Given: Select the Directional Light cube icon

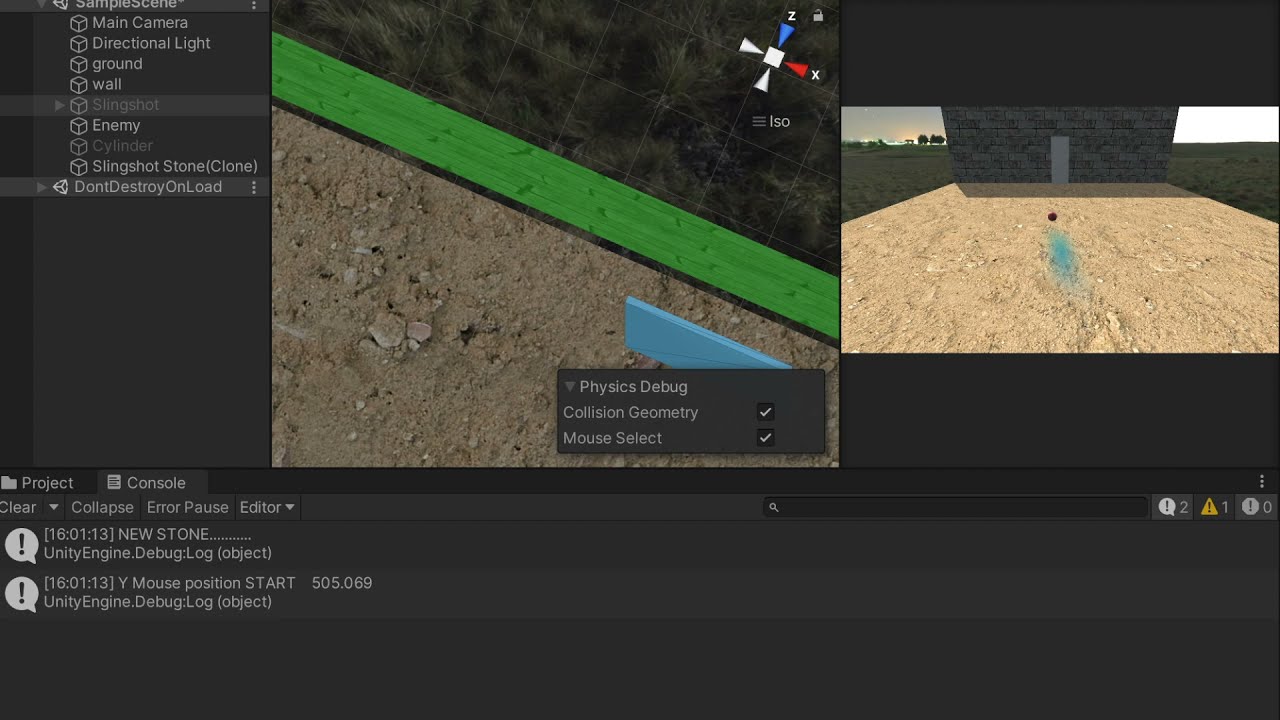Looking at the screenshot, I should (x=79, y=44).
